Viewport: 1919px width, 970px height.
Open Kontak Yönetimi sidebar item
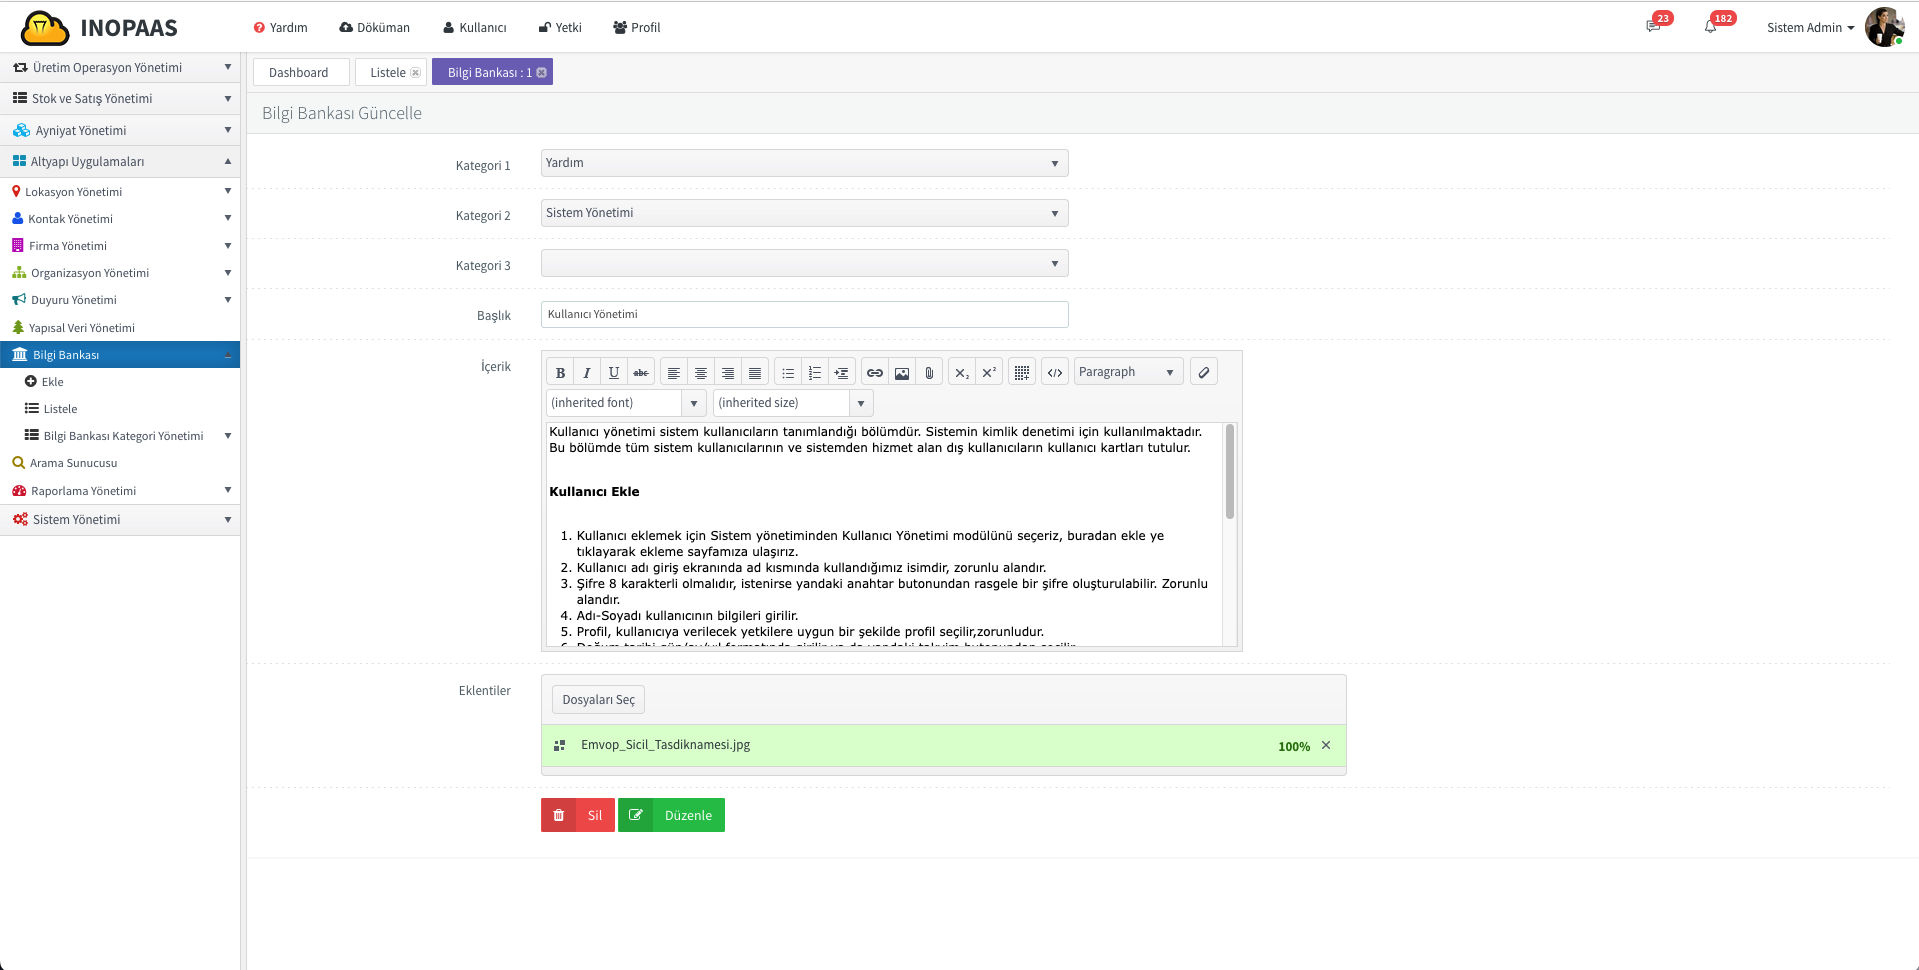(120, 219)
